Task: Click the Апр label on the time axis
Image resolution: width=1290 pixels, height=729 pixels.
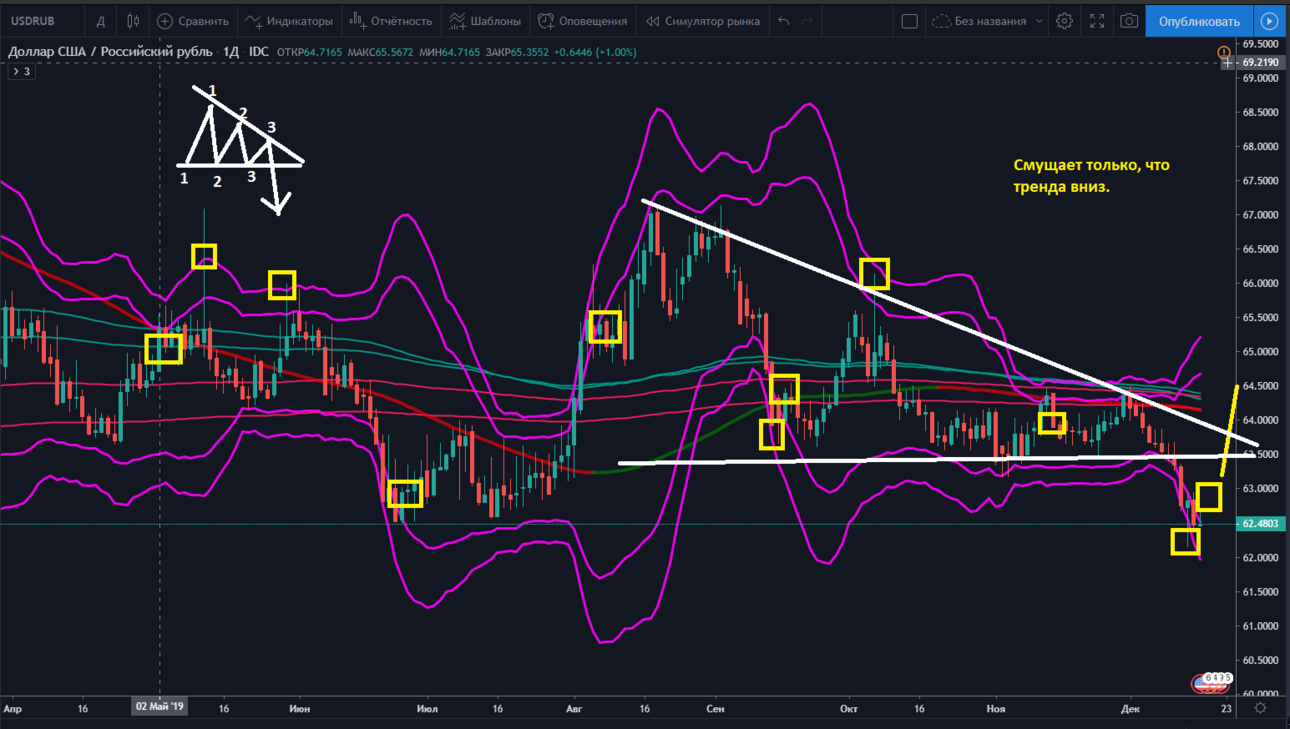Action: click(x=12, y=708)
